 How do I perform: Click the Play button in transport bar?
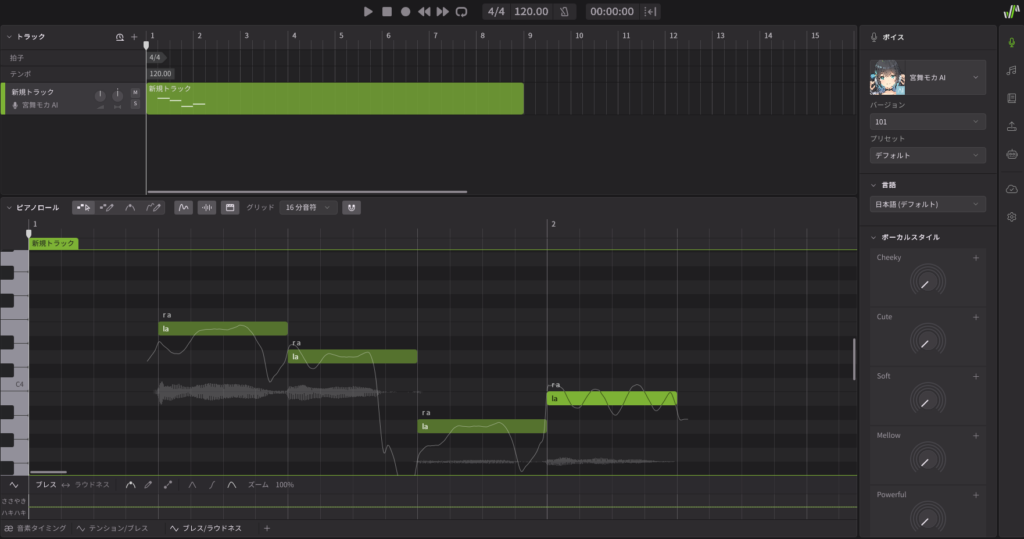click(368, 11)
